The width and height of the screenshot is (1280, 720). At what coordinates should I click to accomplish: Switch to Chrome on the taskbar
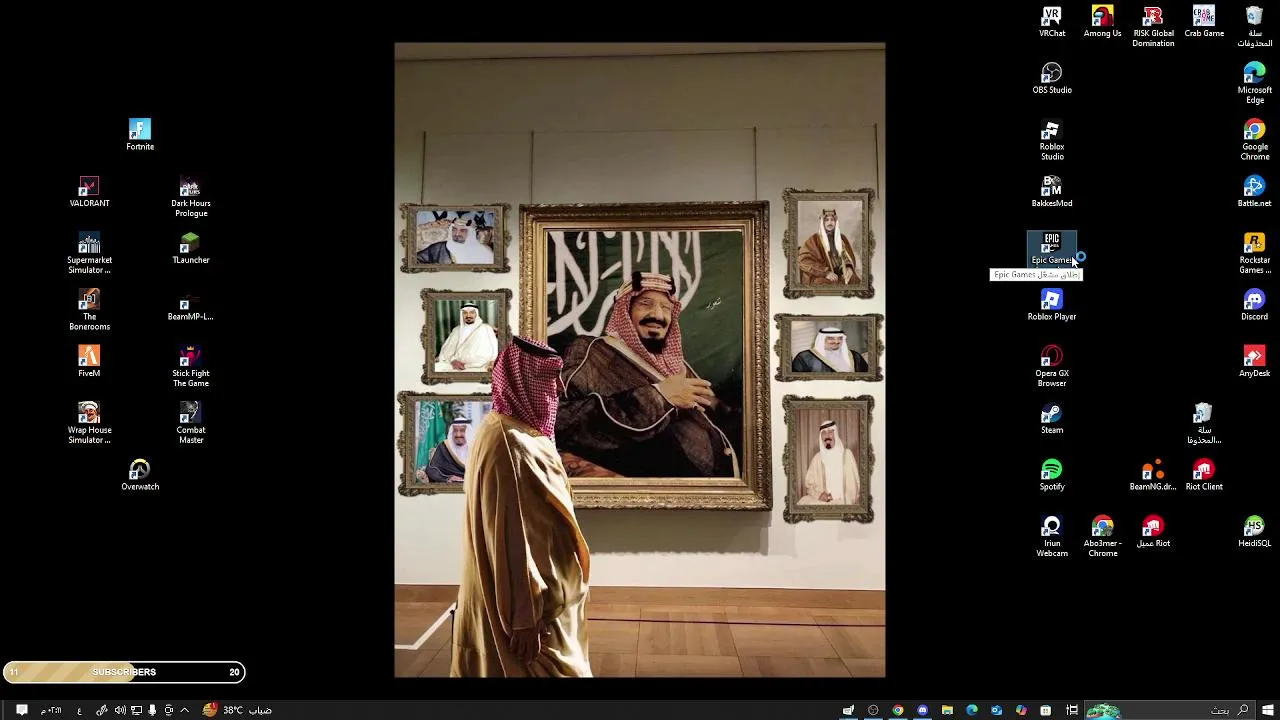[x=898, y=710]
